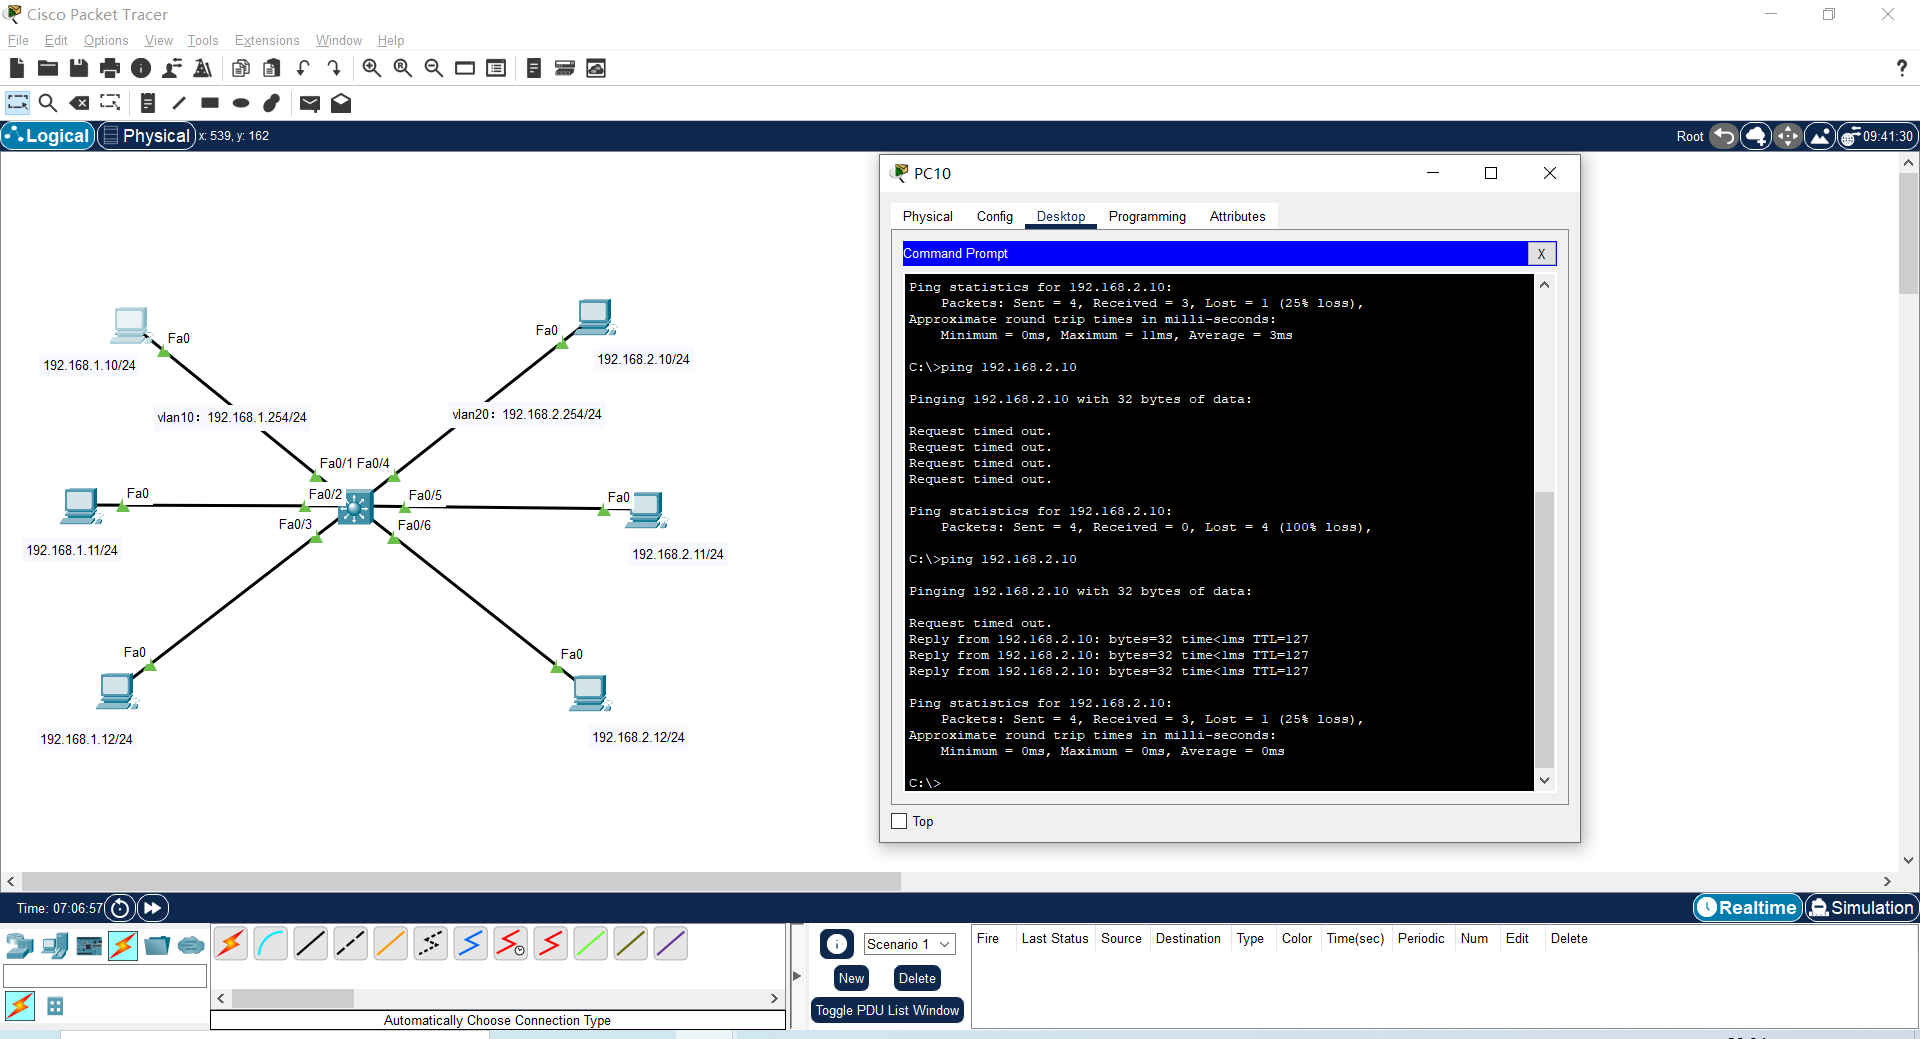The width and height of the screenshot is (1920, 1039).
Task: Expand the PDU list panel arrow
Action: (797, 976)
